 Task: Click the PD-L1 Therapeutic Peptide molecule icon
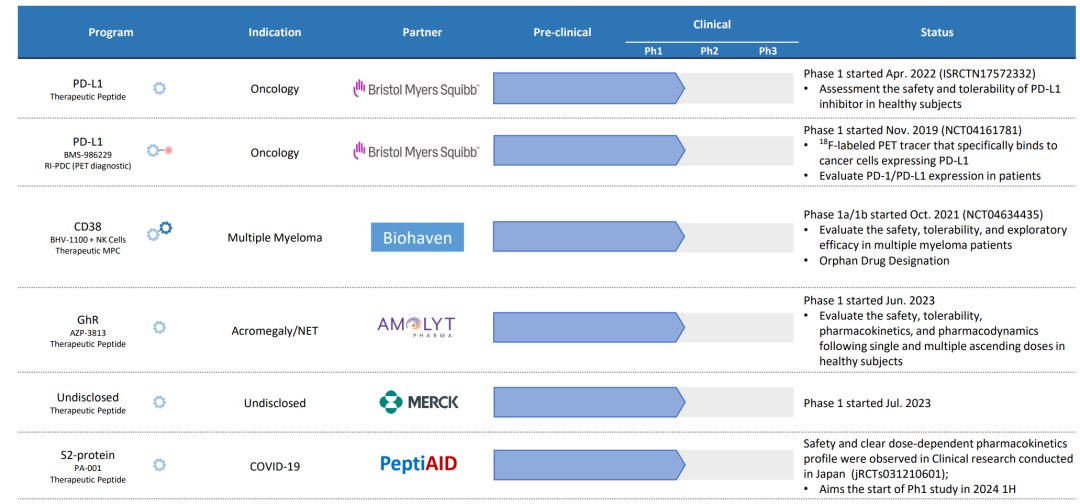(x=158, y=88)
